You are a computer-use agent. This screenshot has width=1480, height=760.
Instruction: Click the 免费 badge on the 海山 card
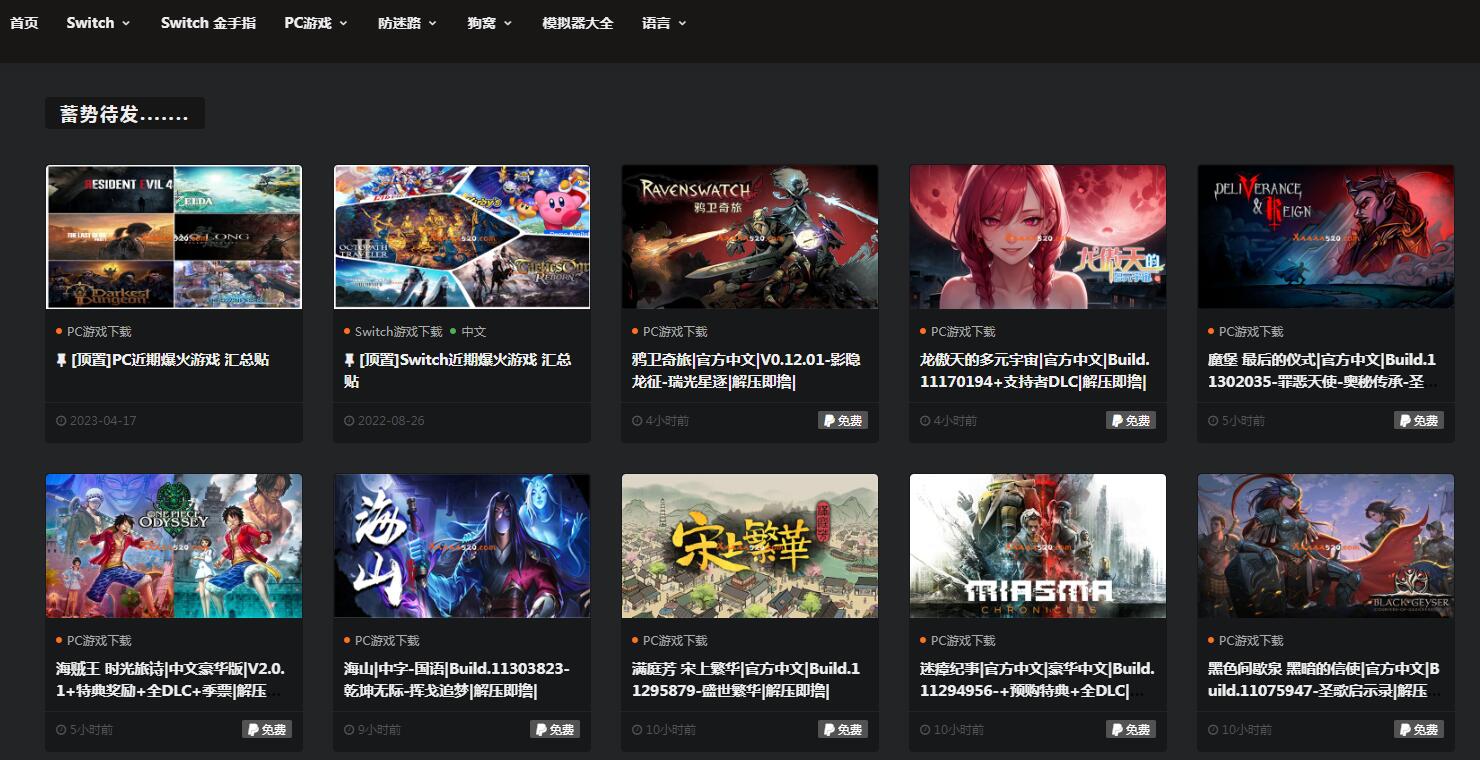coord(555,730)
